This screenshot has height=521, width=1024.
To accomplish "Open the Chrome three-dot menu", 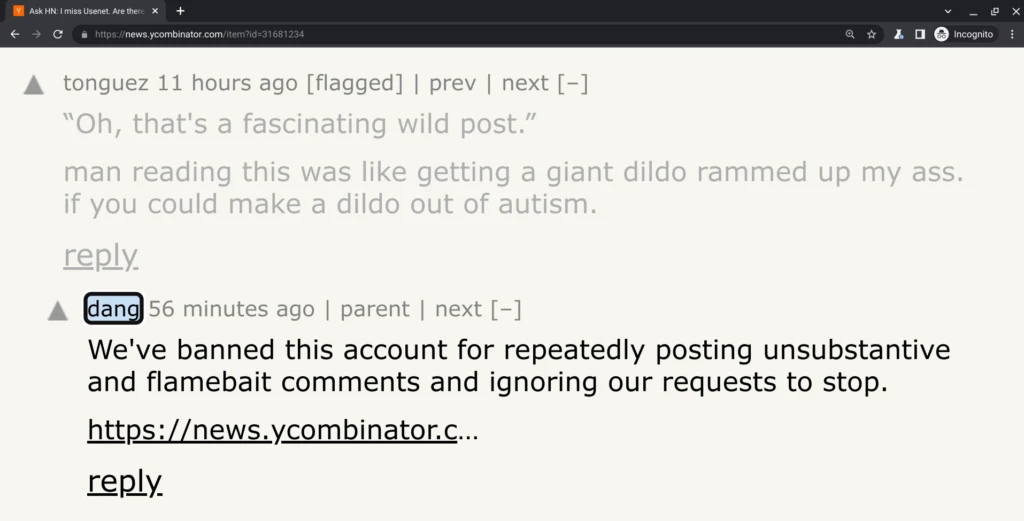I will click(x=1012, y=34).
